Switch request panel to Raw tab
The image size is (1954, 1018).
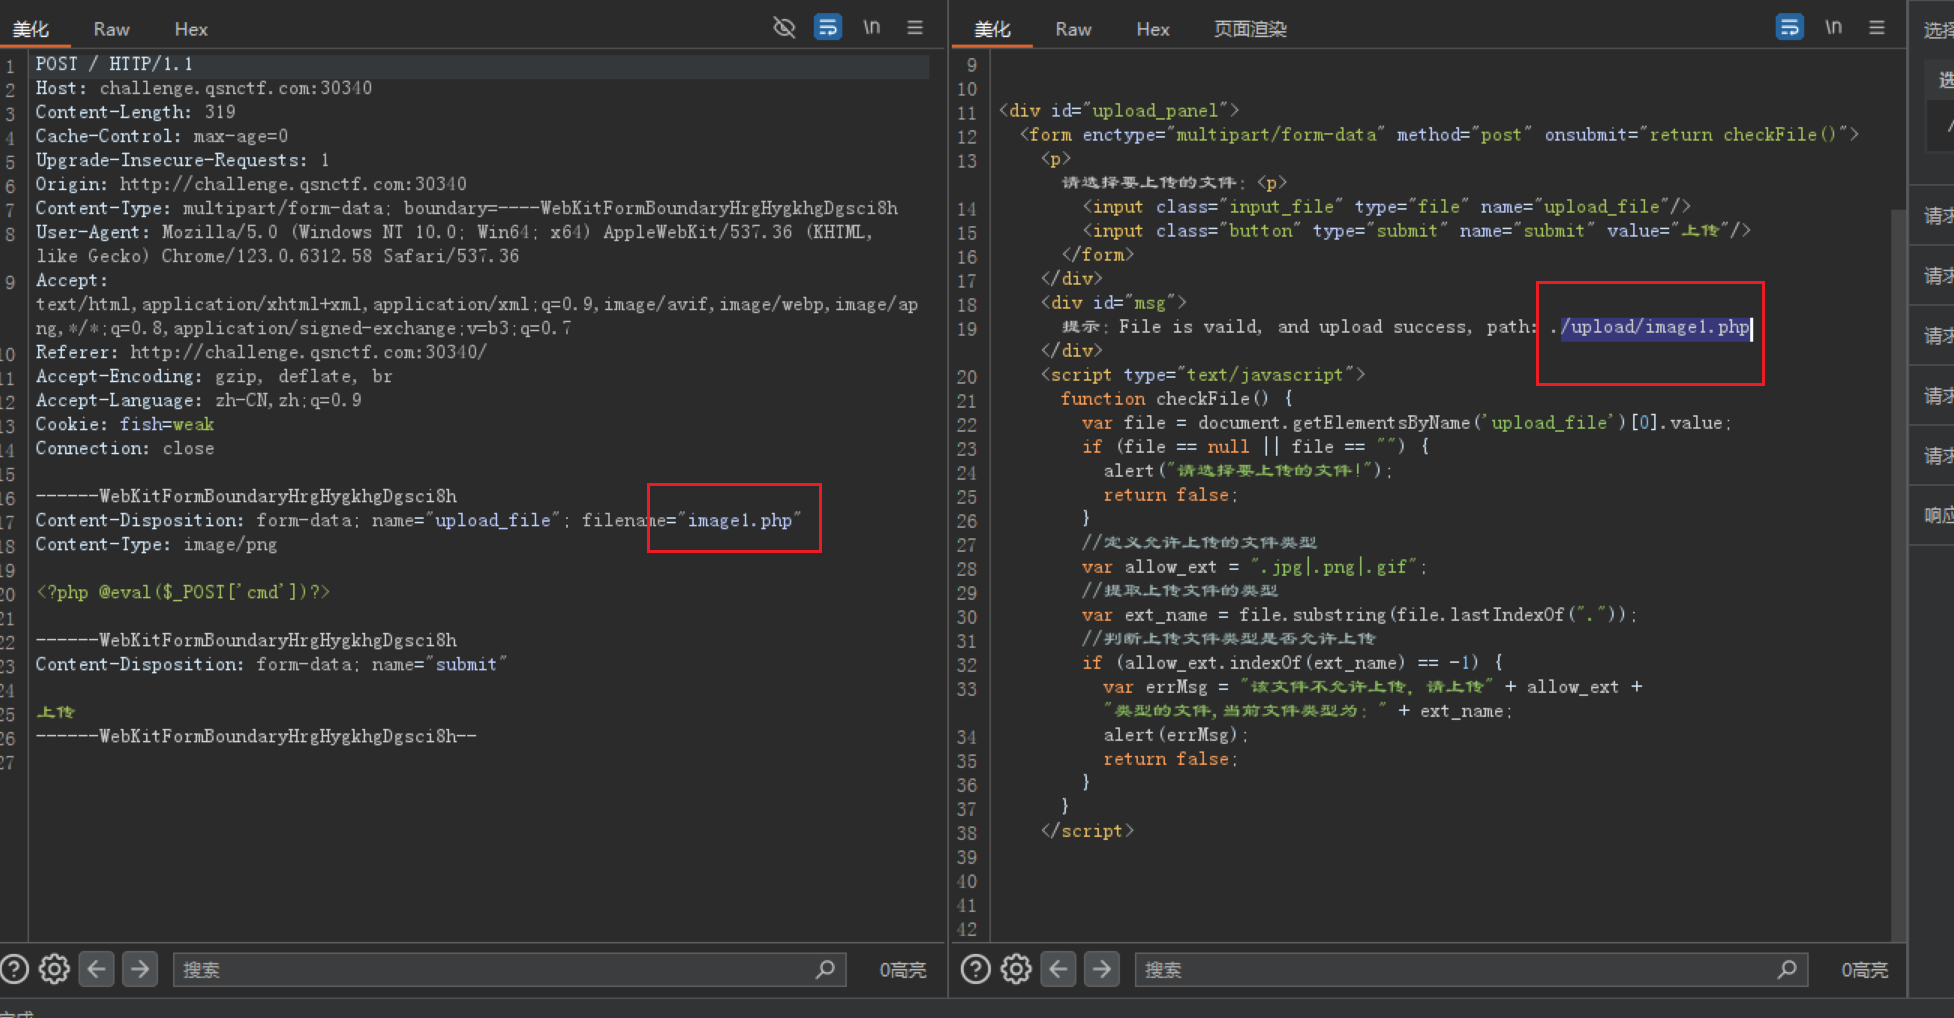(x=112, y=29)
